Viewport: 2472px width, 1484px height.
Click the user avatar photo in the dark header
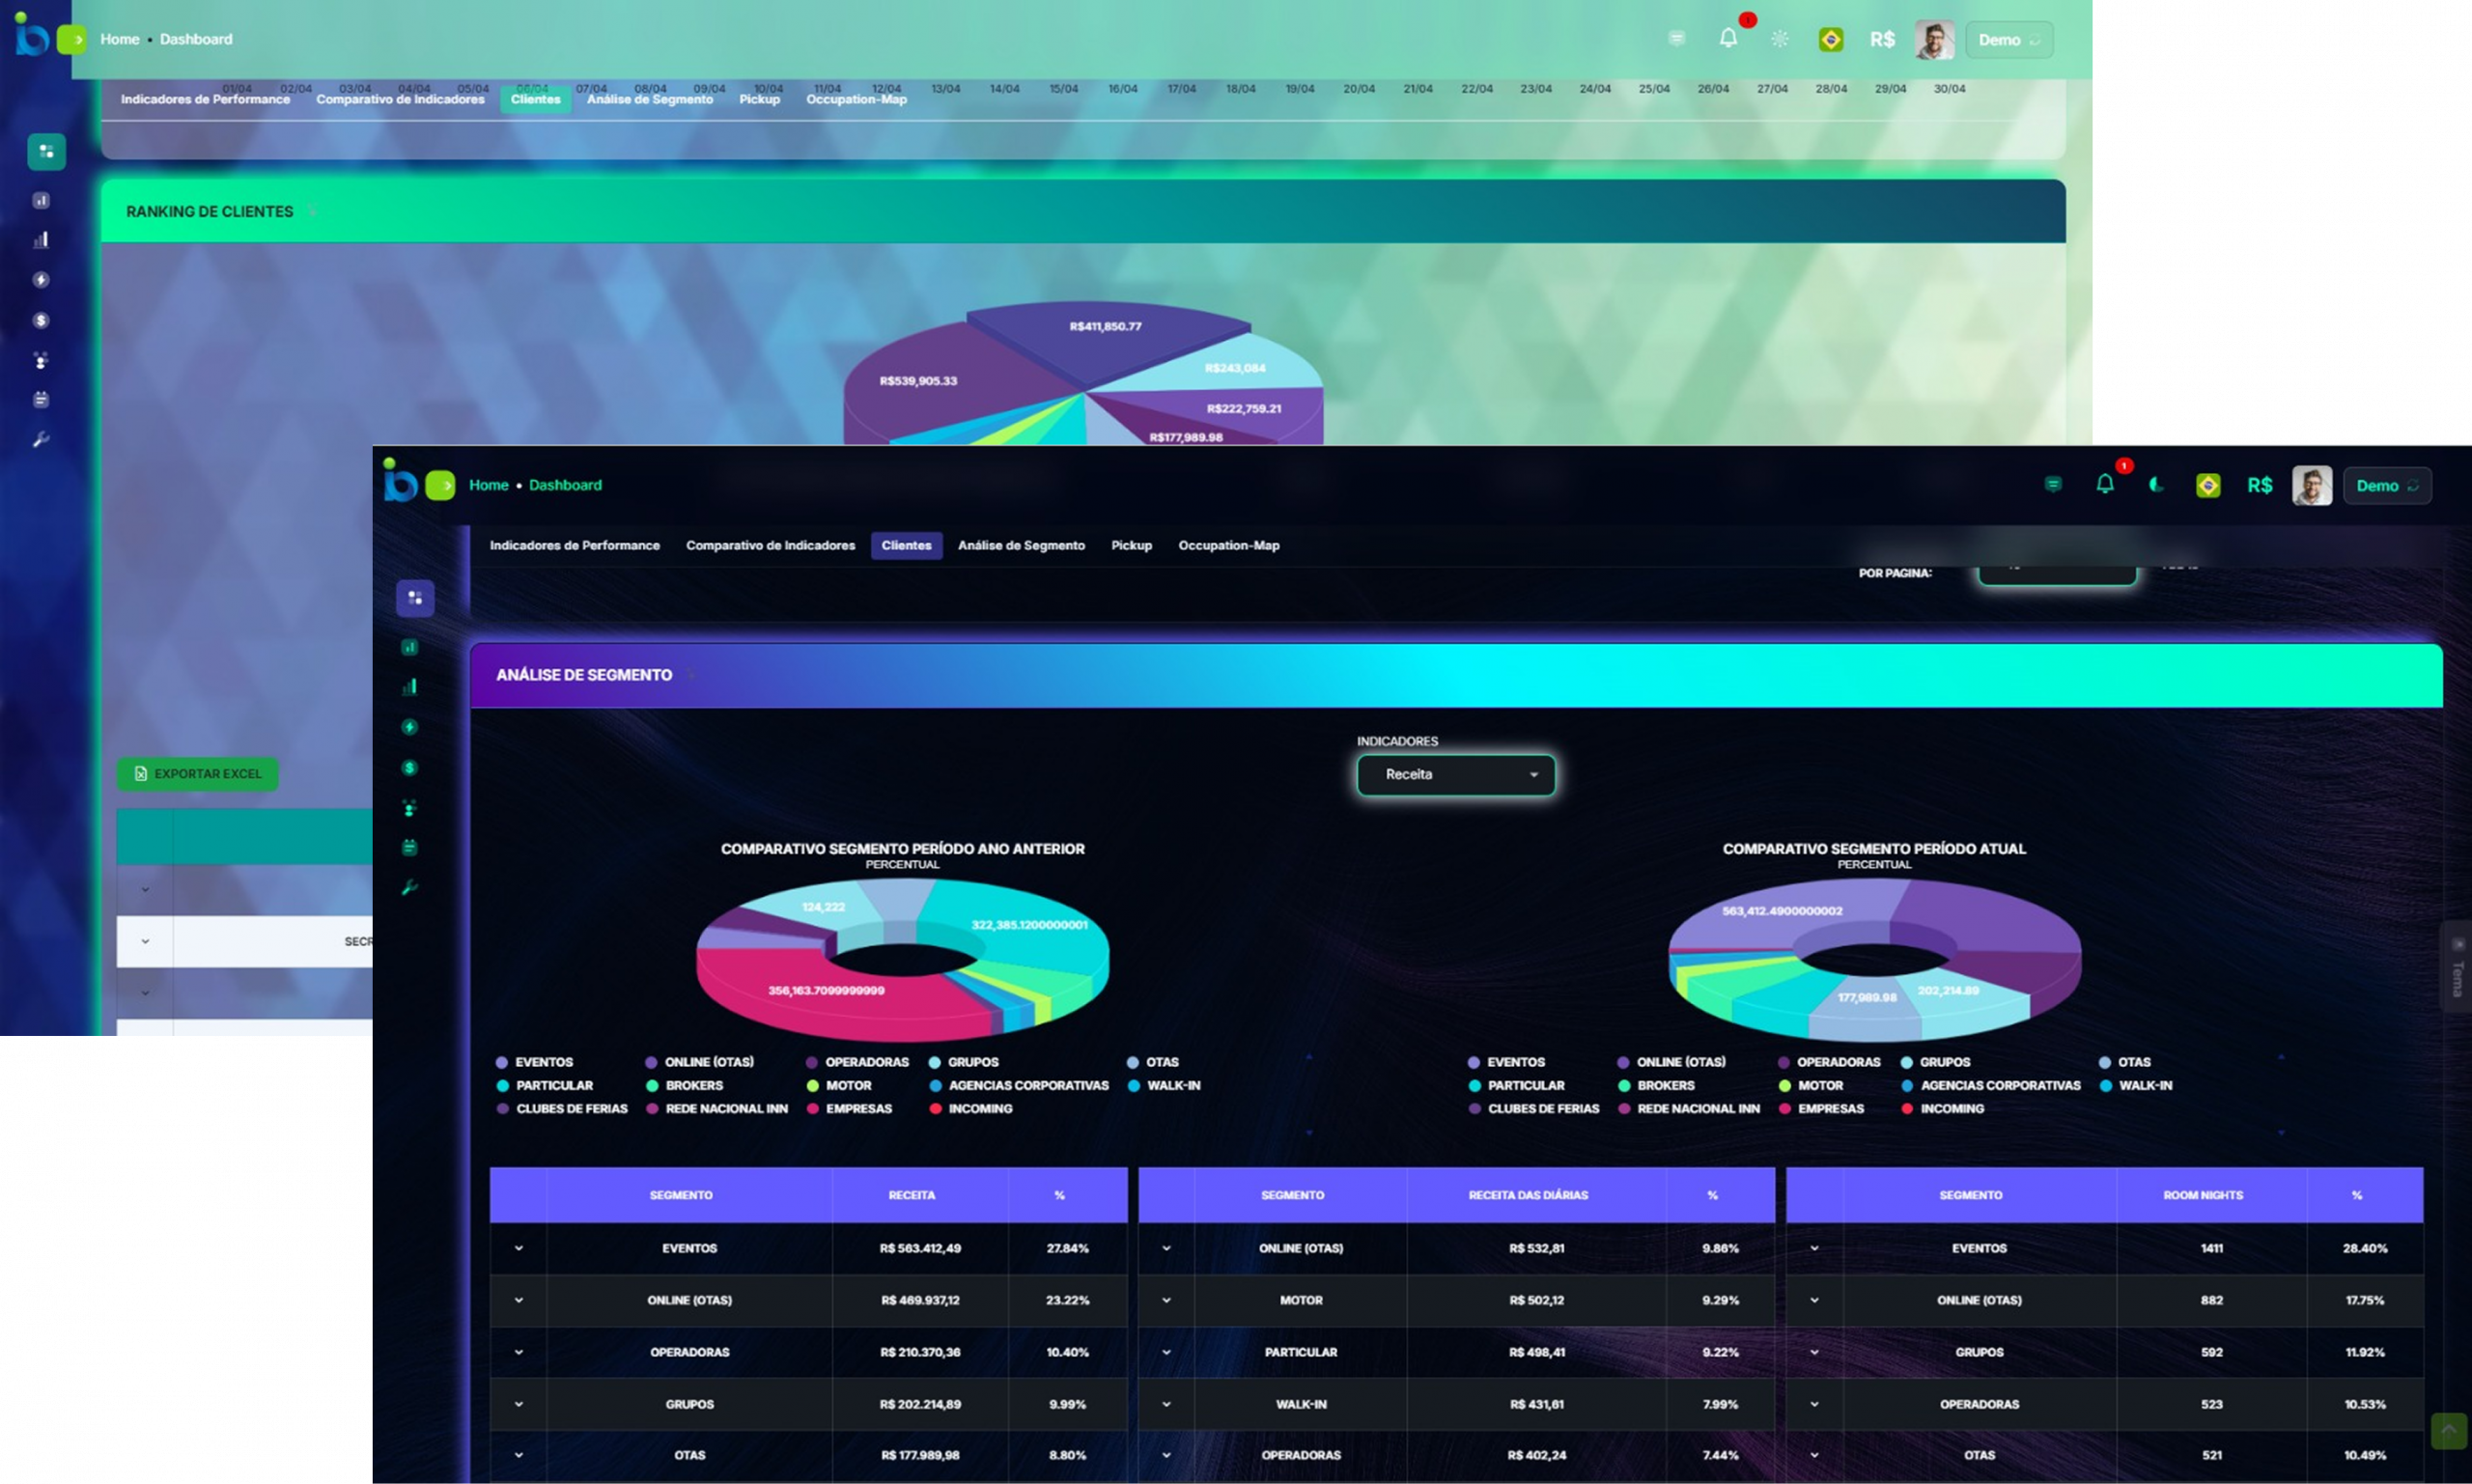coord(2311,485)
